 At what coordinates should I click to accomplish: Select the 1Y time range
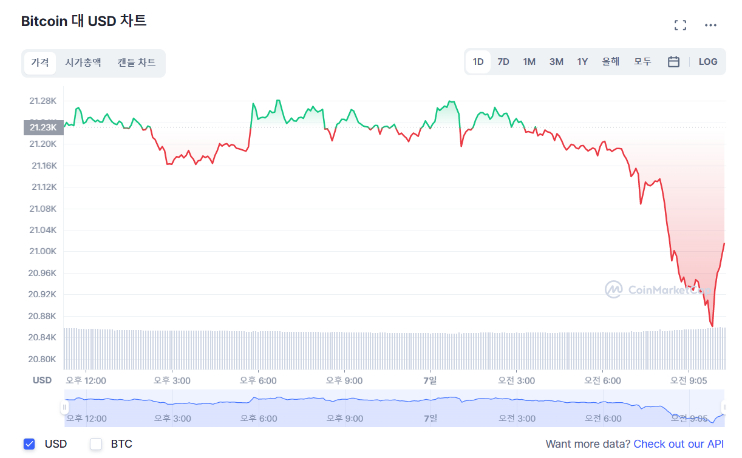tap(582, 62)
